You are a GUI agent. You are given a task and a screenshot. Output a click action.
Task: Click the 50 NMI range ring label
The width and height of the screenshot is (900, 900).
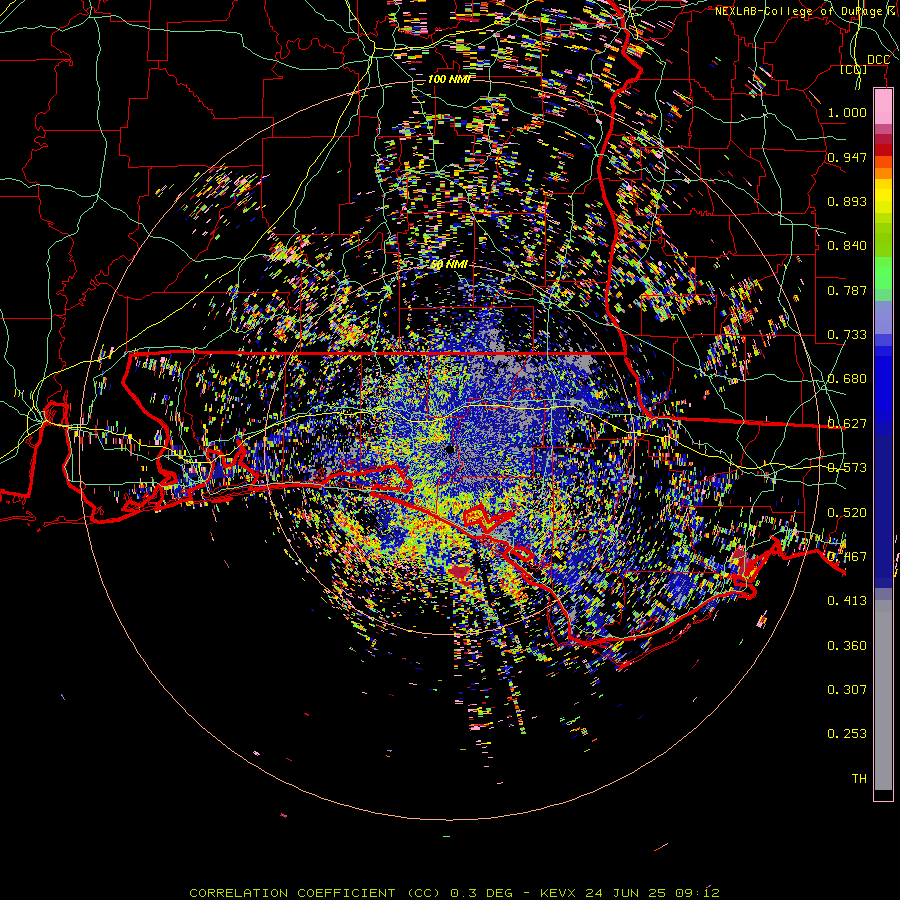click(x=449, y=265)
